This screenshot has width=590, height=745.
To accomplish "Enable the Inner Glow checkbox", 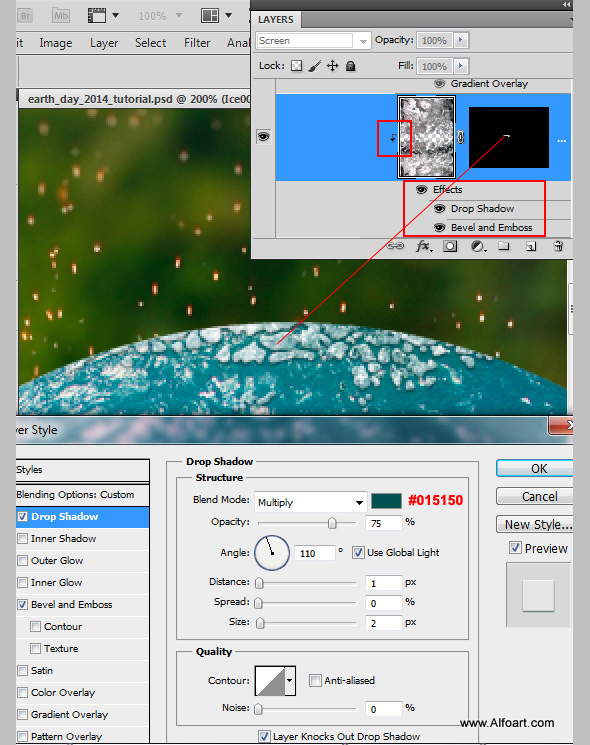I will click(x=22, y=583).
